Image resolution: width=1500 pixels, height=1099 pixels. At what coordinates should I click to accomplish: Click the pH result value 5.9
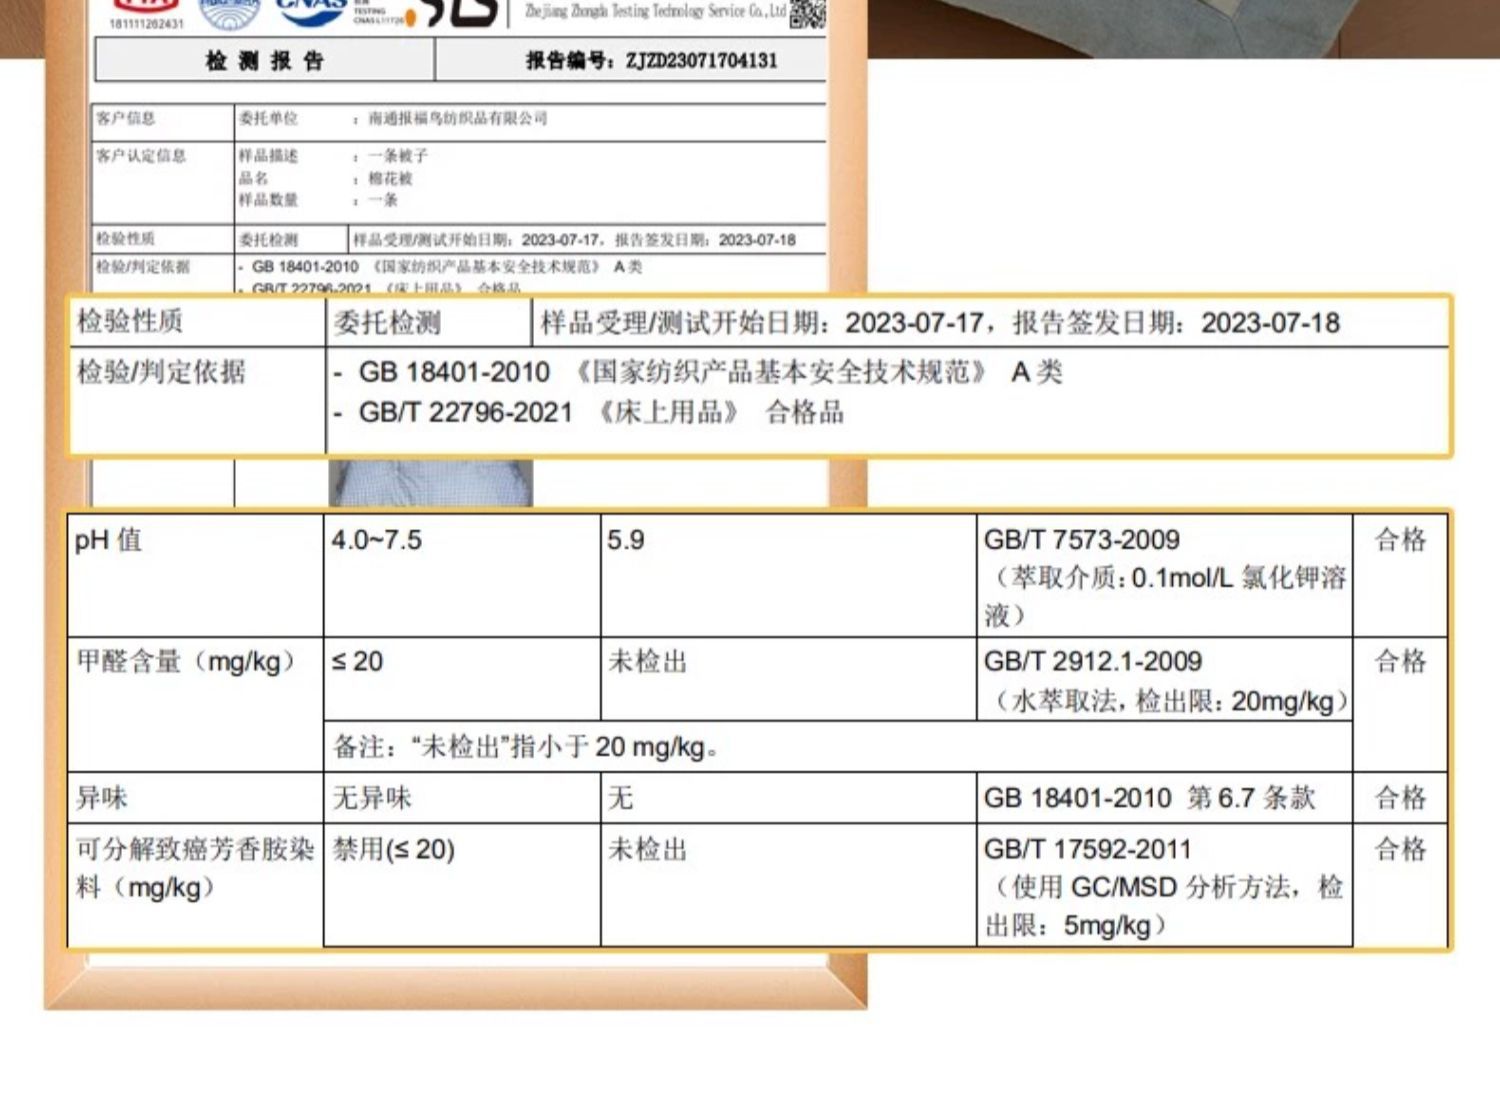pyautogui.click(x=626, y=540)
